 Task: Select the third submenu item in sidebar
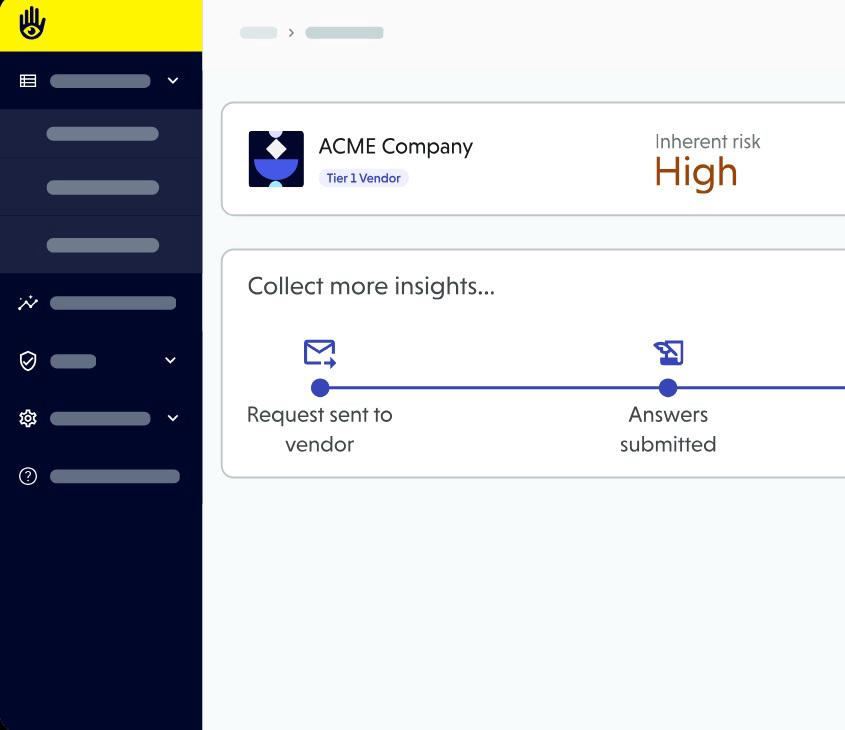[x=102, y=246]
